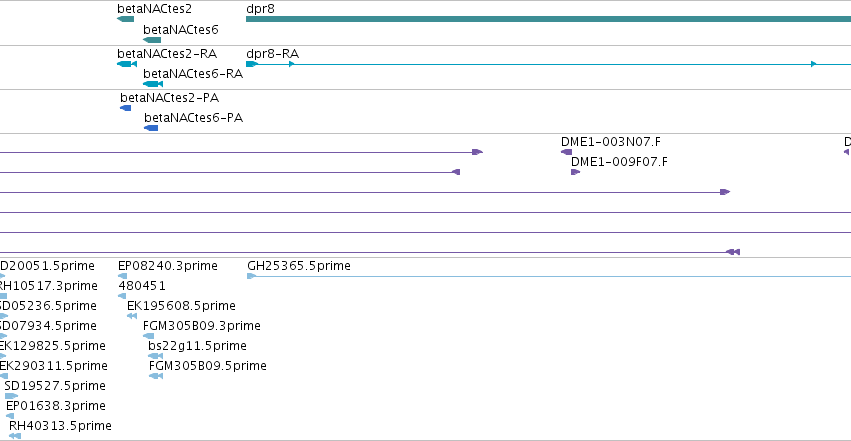
Task: Click the dpr8 gene label
Action: [261, 9]
